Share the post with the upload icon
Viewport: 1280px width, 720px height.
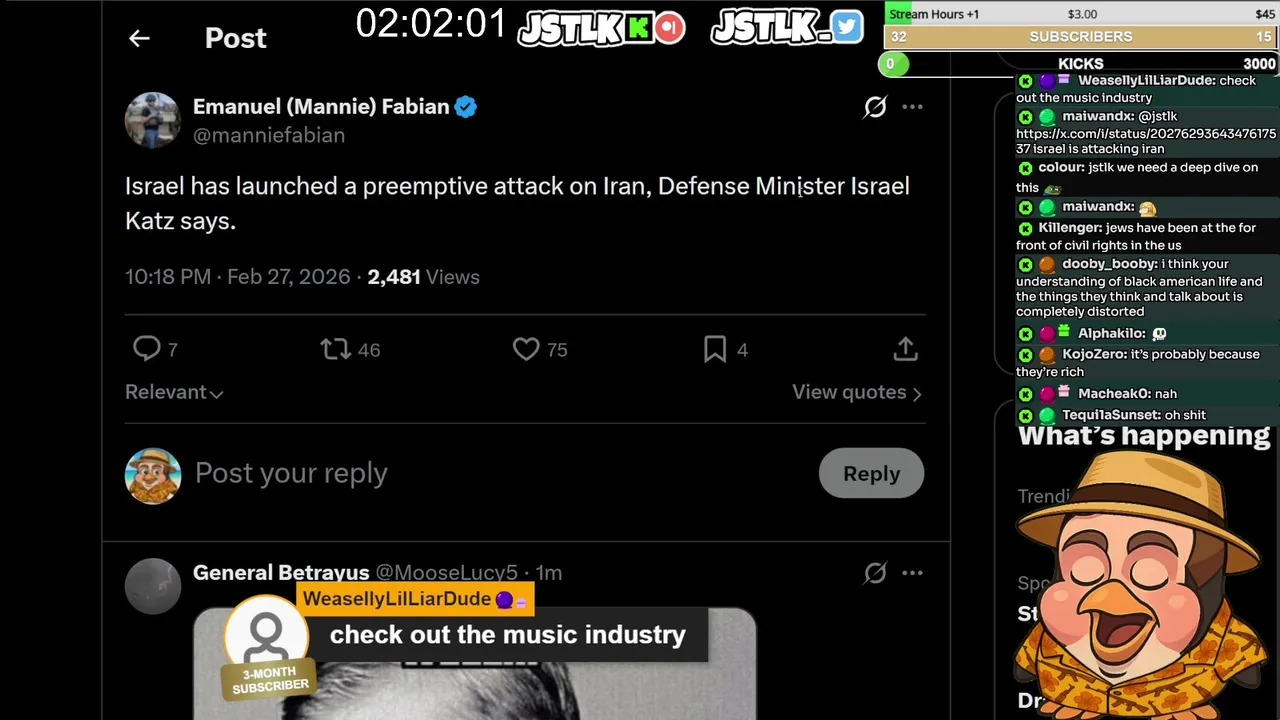click(x=905, y=349)
